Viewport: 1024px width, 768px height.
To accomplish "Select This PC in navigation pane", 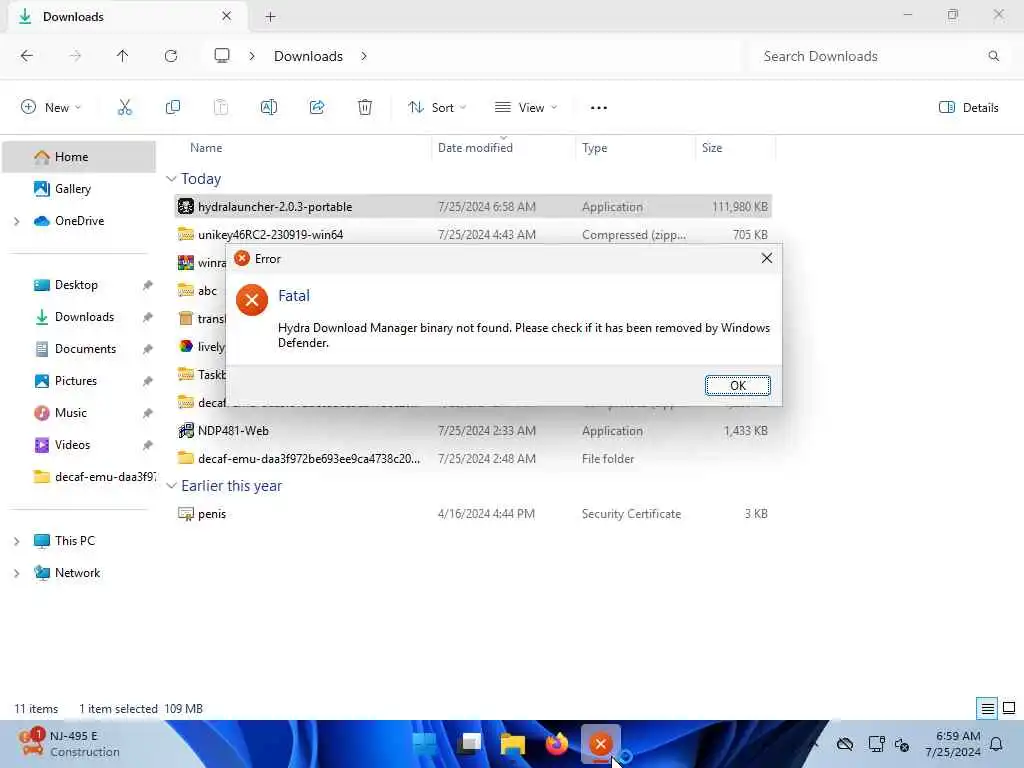I will [x=74, y=541].
